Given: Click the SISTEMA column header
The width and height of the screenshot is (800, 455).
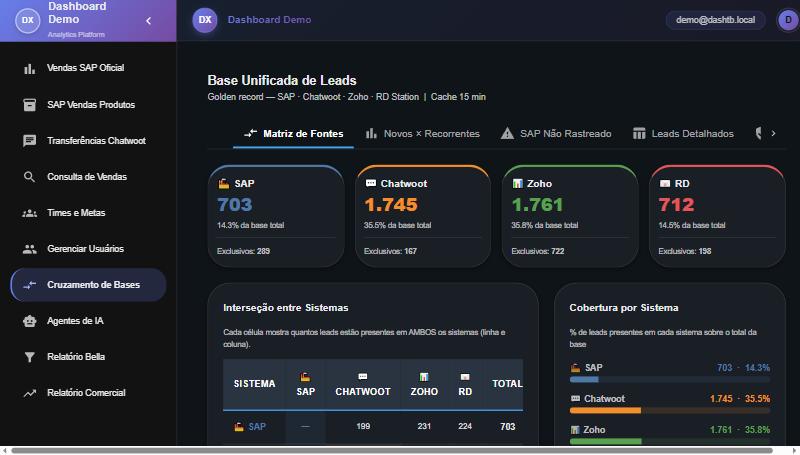Looking at the screenshot, I should [x=254, y=384].
